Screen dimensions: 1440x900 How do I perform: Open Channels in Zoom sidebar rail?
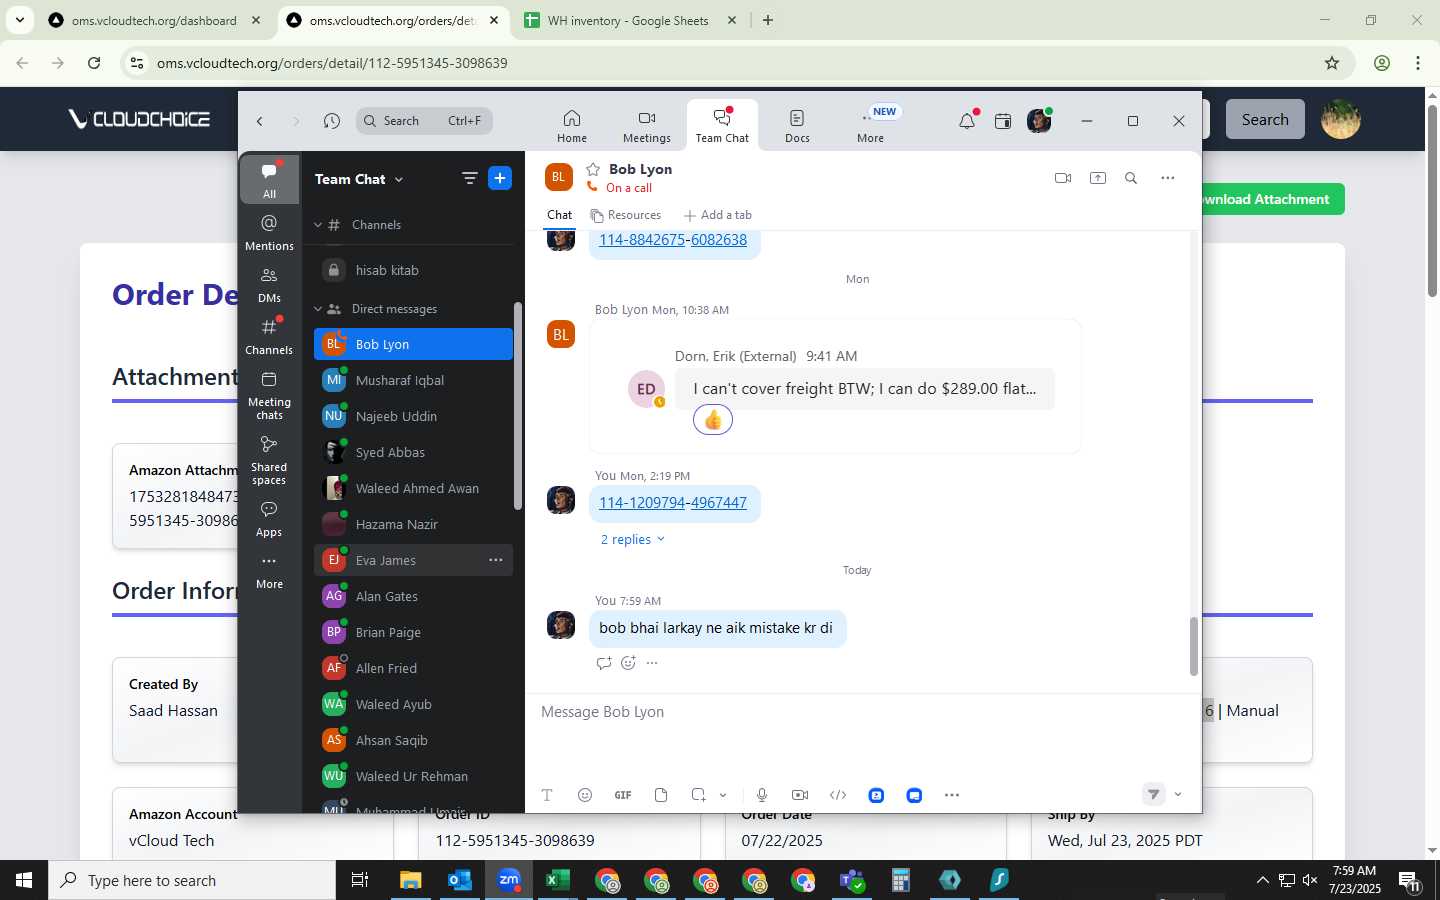pyautogui.click(x=269, y=336)
